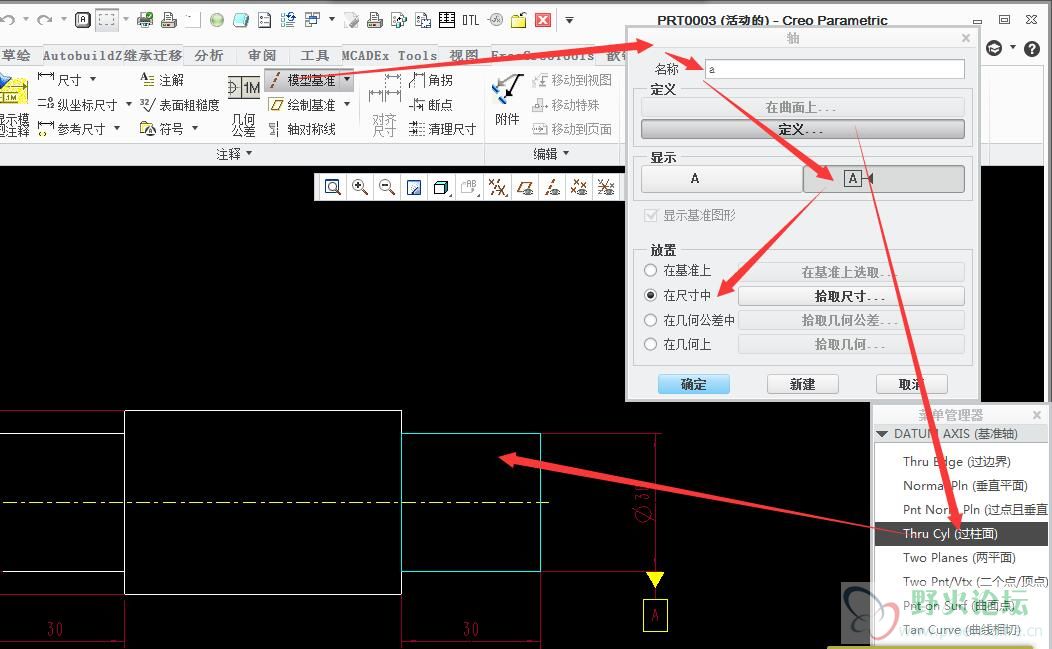Click the 新建 new button
1052x649 pixels.
coord(802,384)
